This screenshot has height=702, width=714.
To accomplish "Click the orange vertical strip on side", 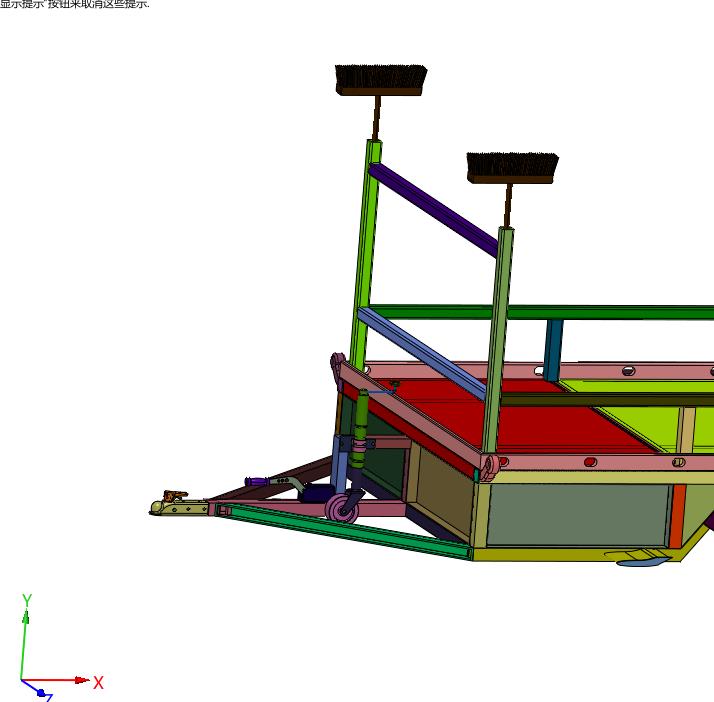I will pyautogui.click(x=678, y=516).
